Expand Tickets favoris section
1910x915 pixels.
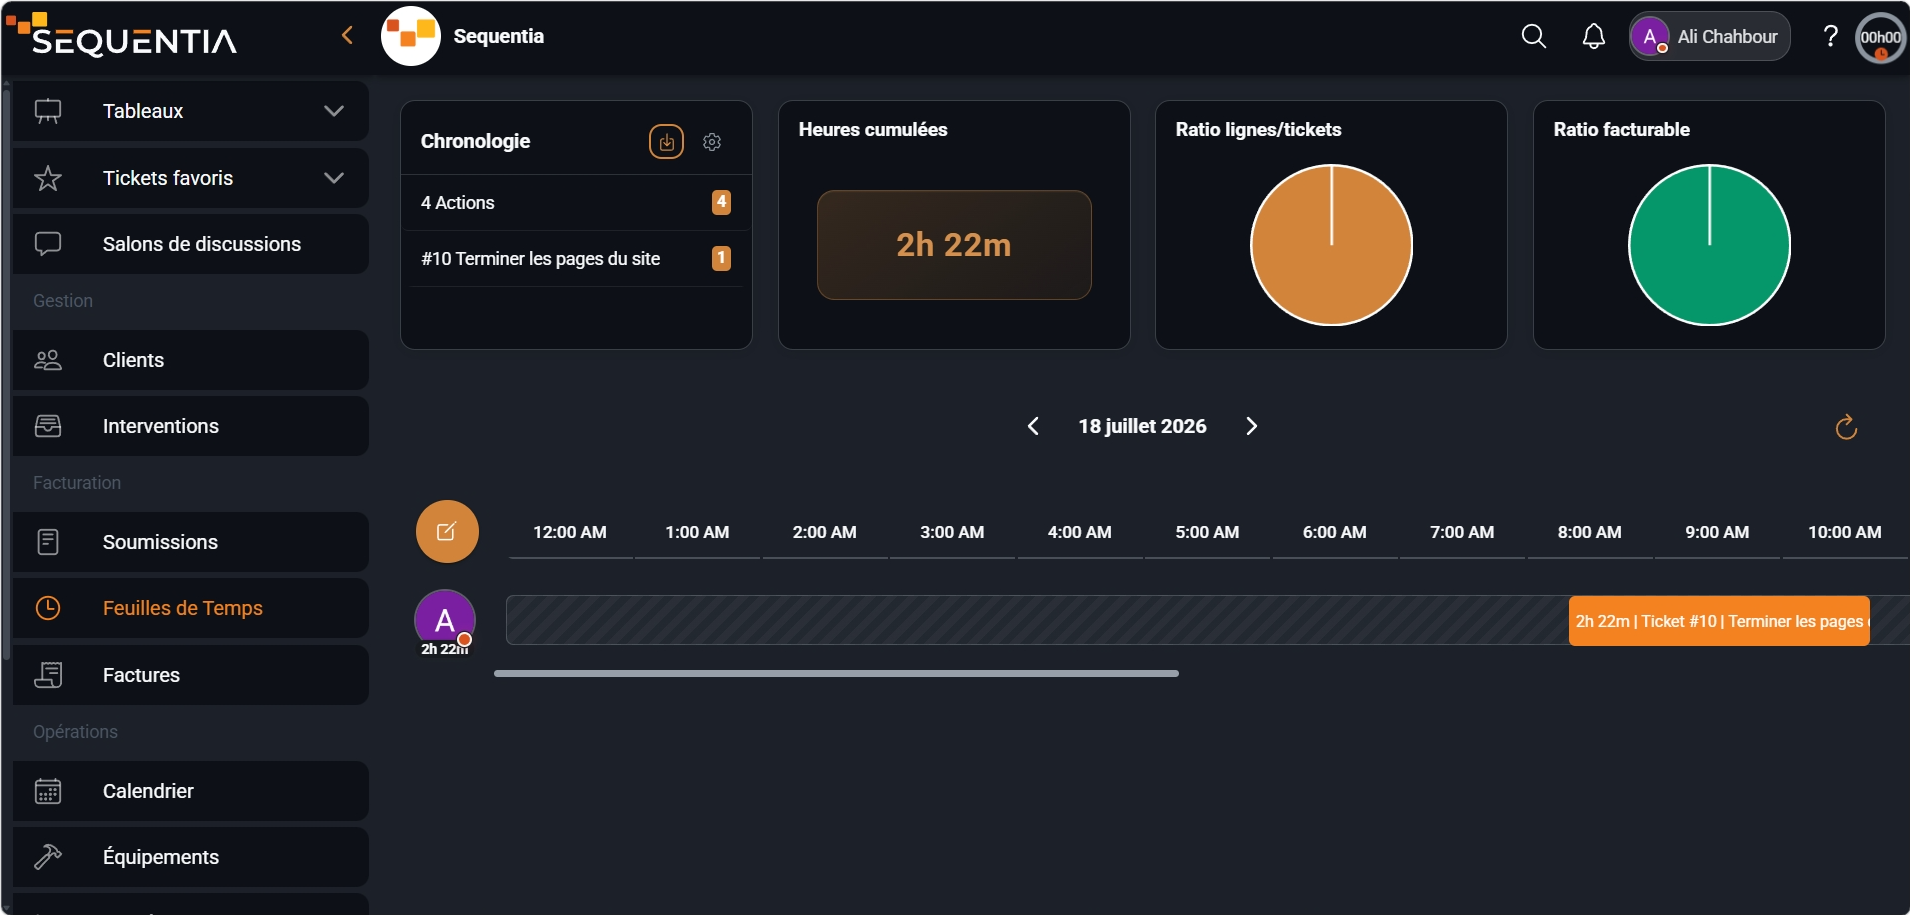(x=190, y=178)
